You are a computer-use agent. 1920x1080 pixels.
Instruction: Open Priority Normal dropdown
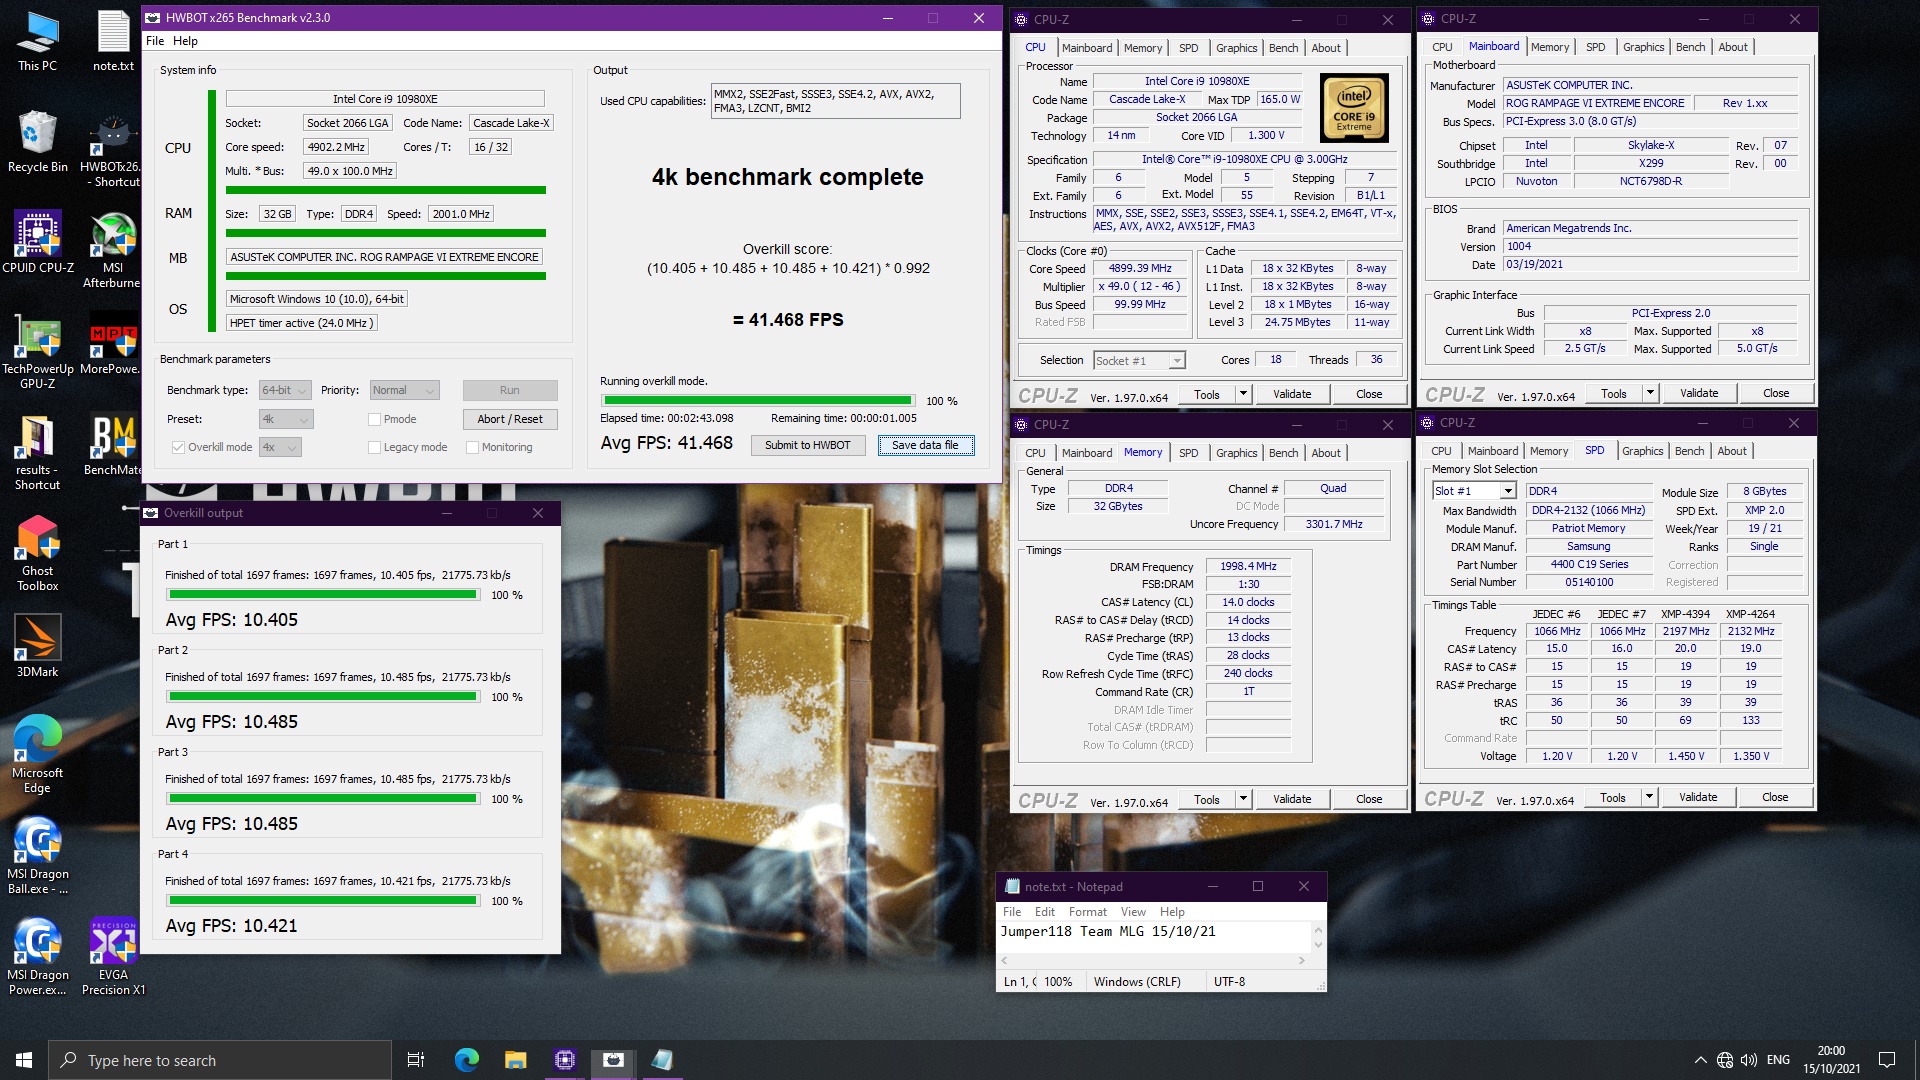404,390
